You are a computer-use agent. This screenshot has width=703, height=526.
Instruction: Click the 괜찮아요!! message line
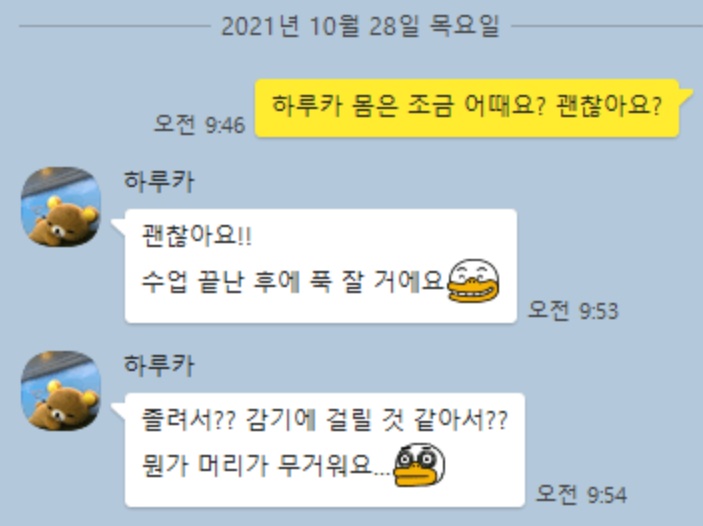197,236
